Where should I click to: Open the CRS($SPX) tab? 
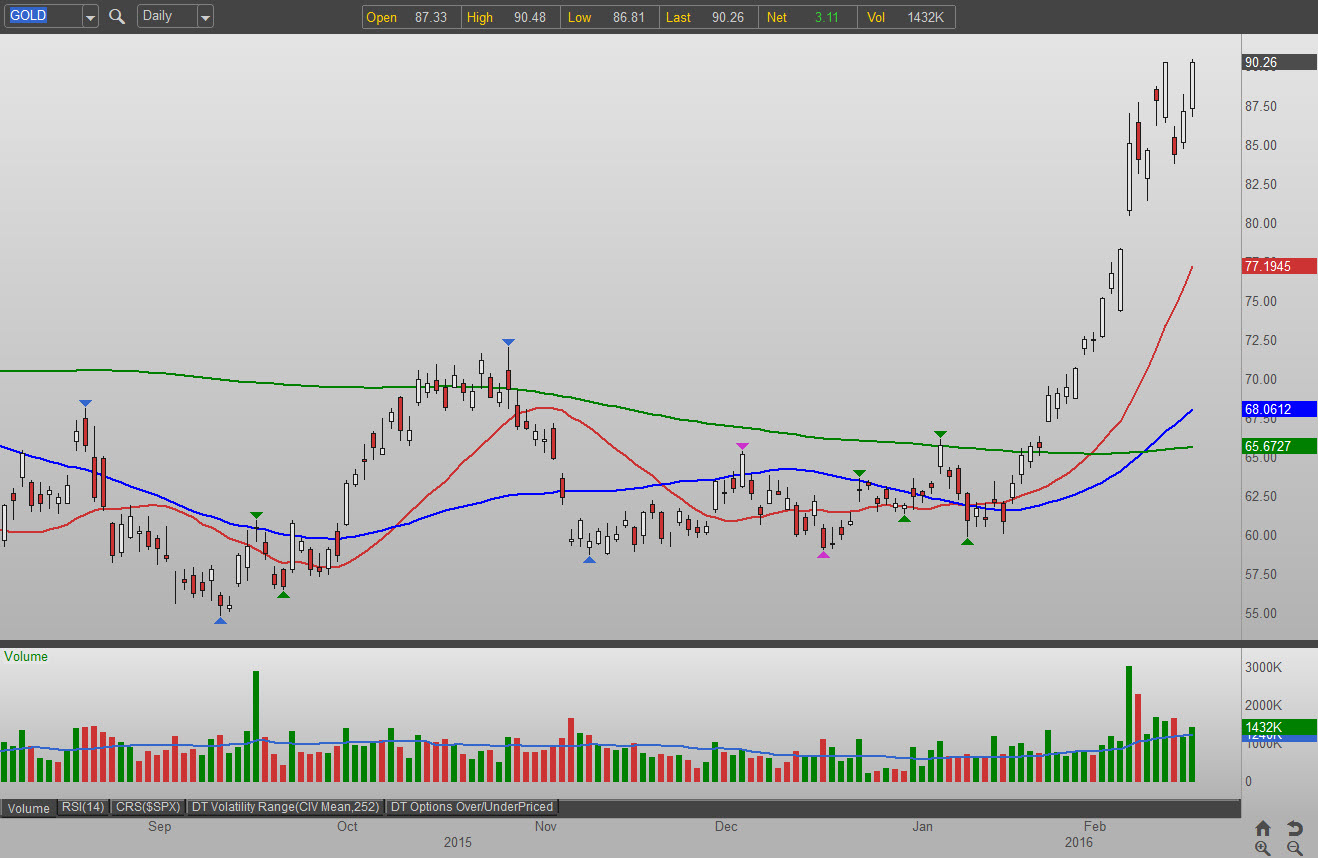pos(147,807)
